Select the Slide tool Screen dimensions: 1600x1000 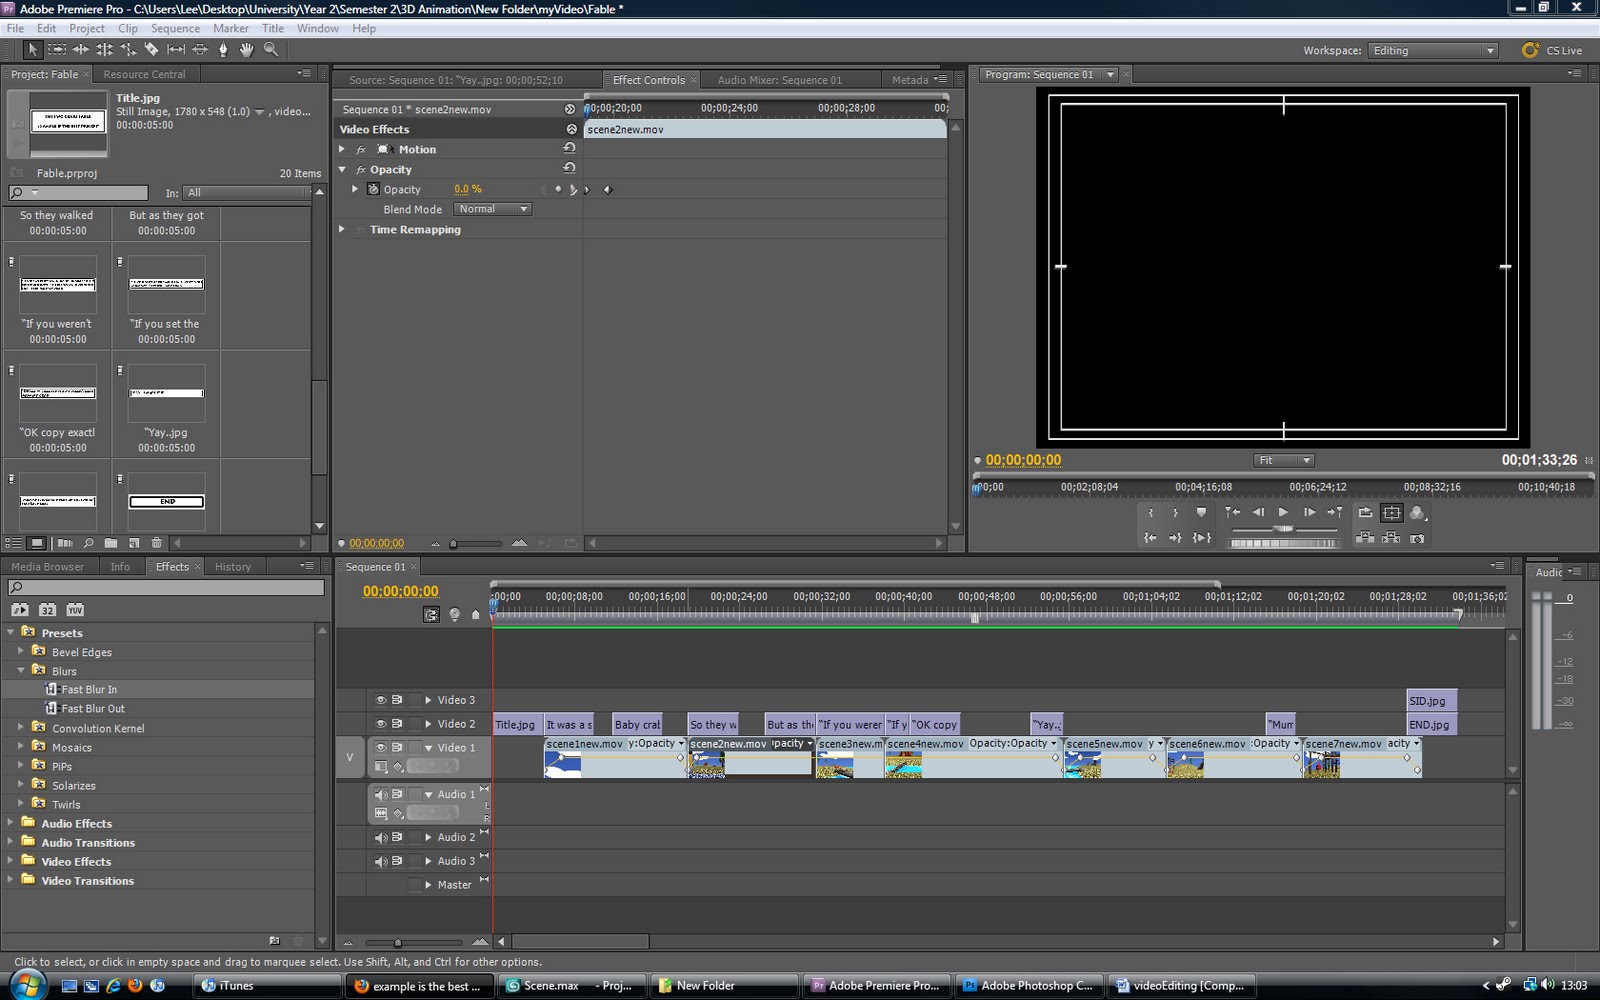coord(199,49)
